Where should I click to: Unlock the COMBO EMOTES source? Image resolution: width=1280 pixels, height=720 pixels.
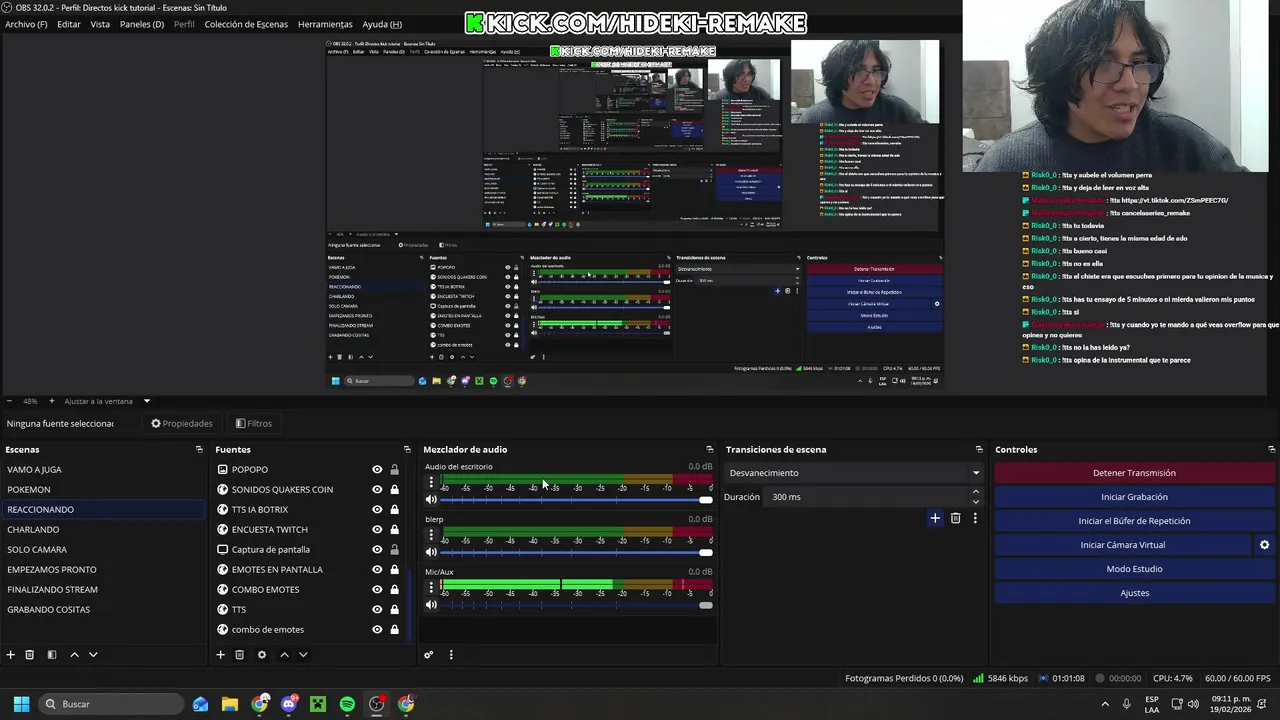tap(394, 590)
